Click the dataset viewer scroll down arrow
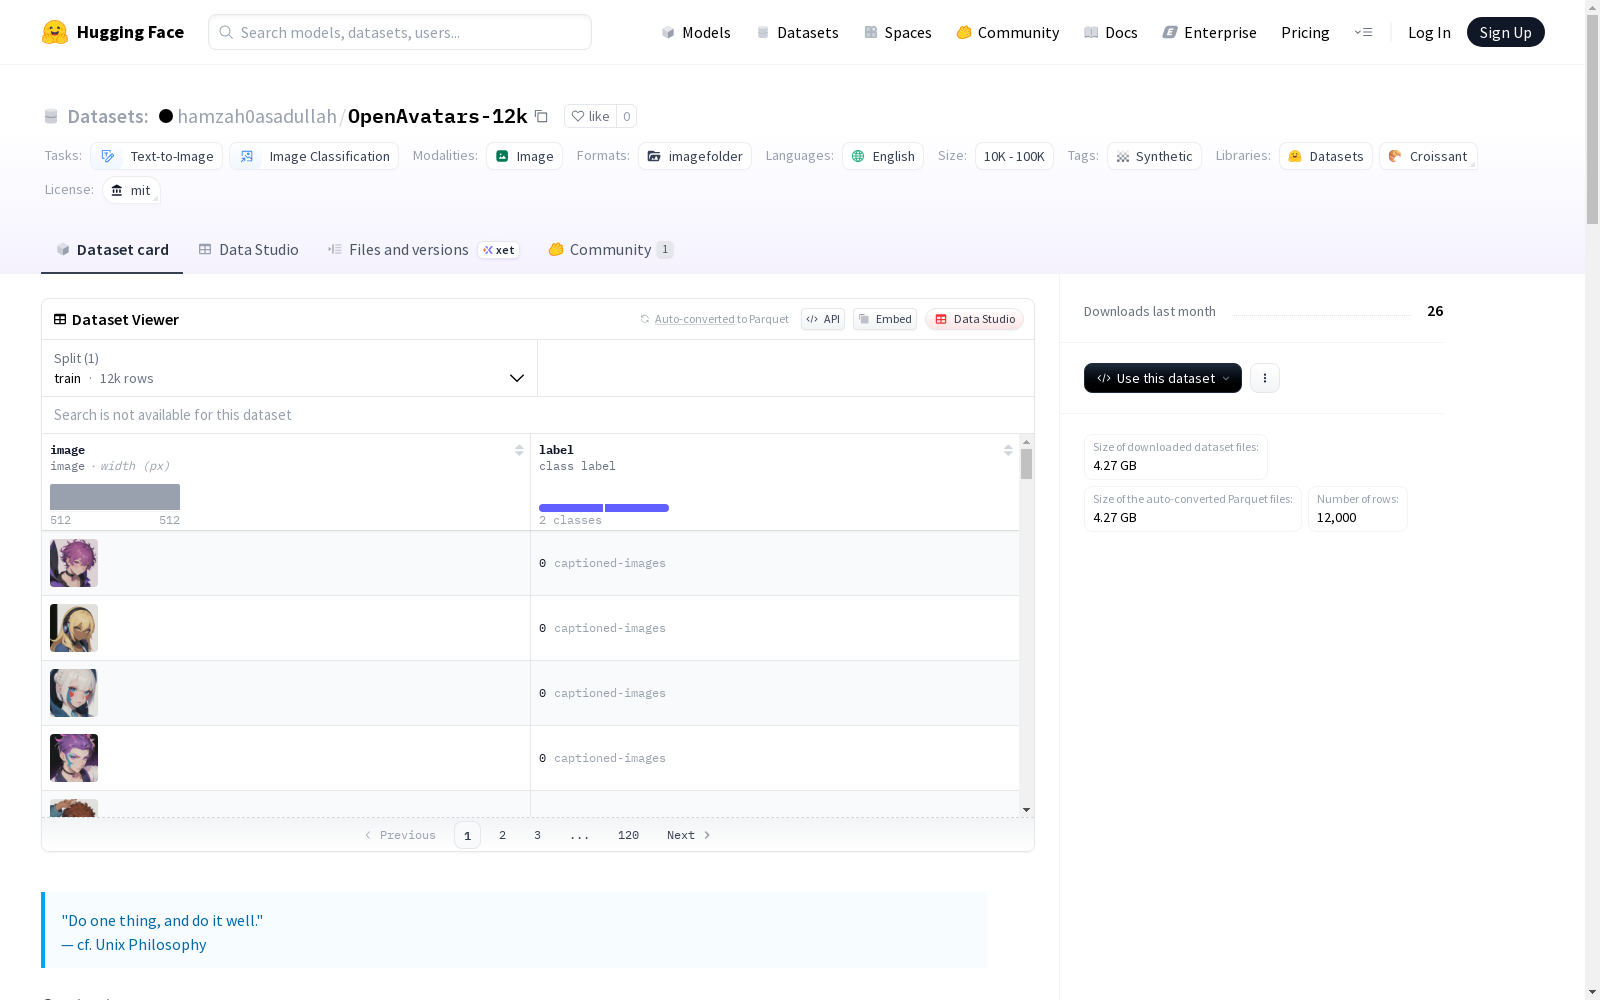 (1026, 810)
